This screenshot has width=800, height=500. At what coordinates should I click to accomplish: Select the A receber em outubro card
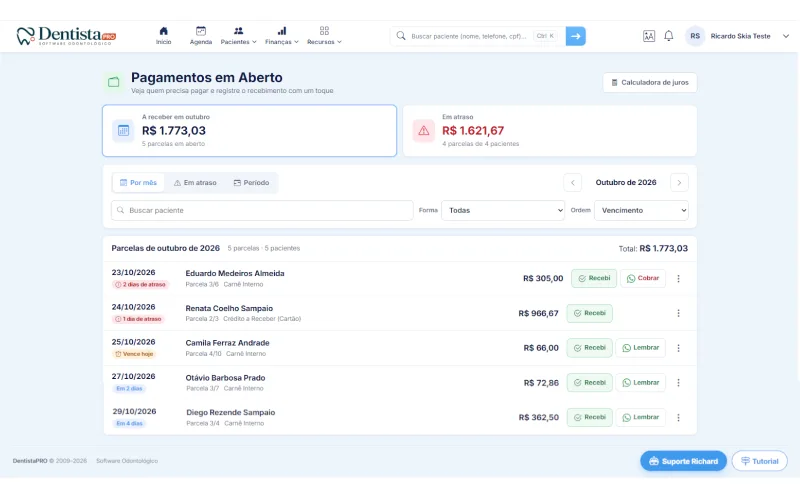click(x=249, y=131)
